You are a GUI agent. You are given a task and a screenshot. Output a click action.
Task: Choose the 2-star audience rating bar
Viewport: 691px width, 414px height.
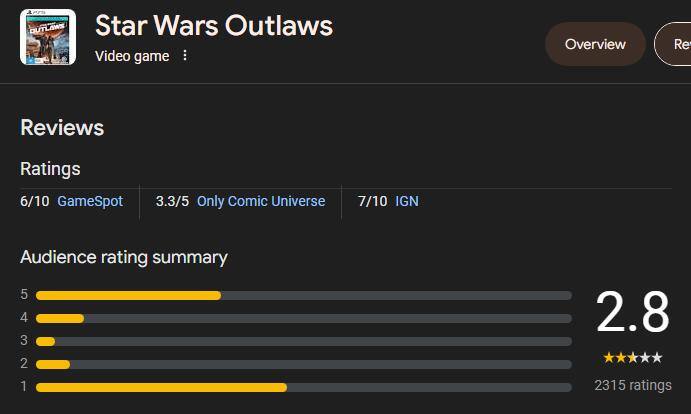click(303, 364)
